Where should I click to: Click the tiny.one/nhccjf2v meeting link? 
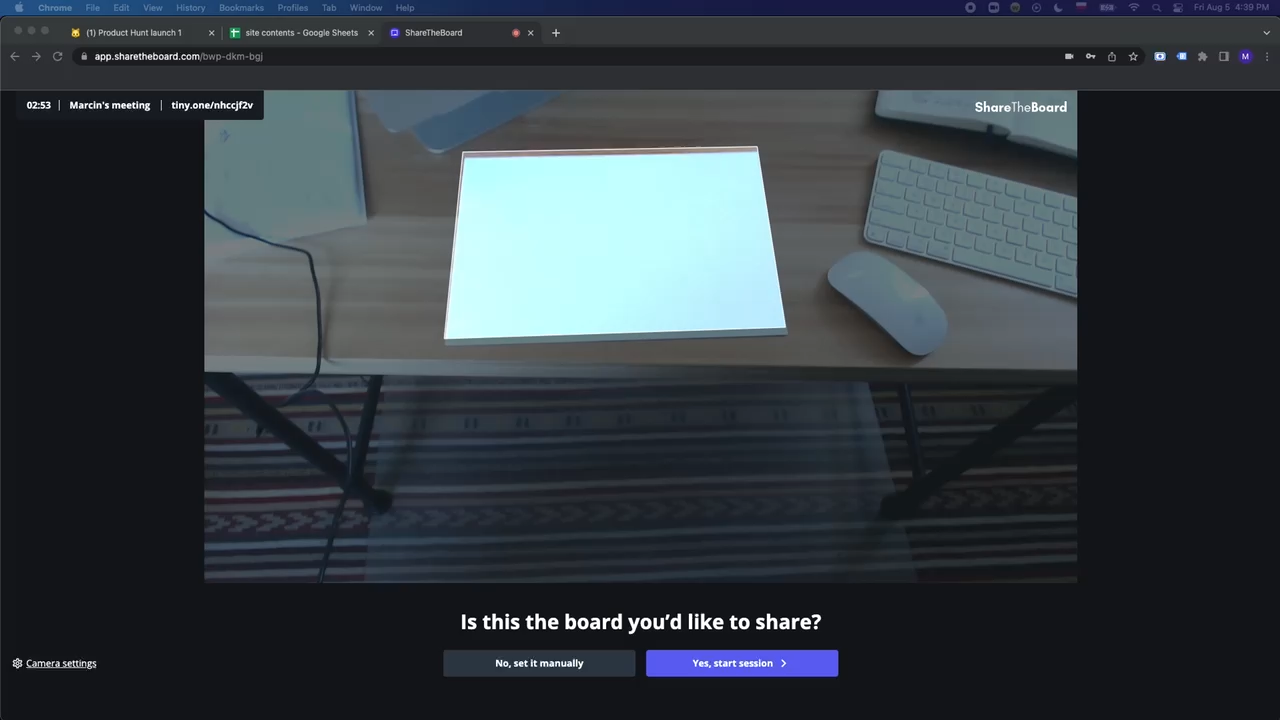pos(212,105)
